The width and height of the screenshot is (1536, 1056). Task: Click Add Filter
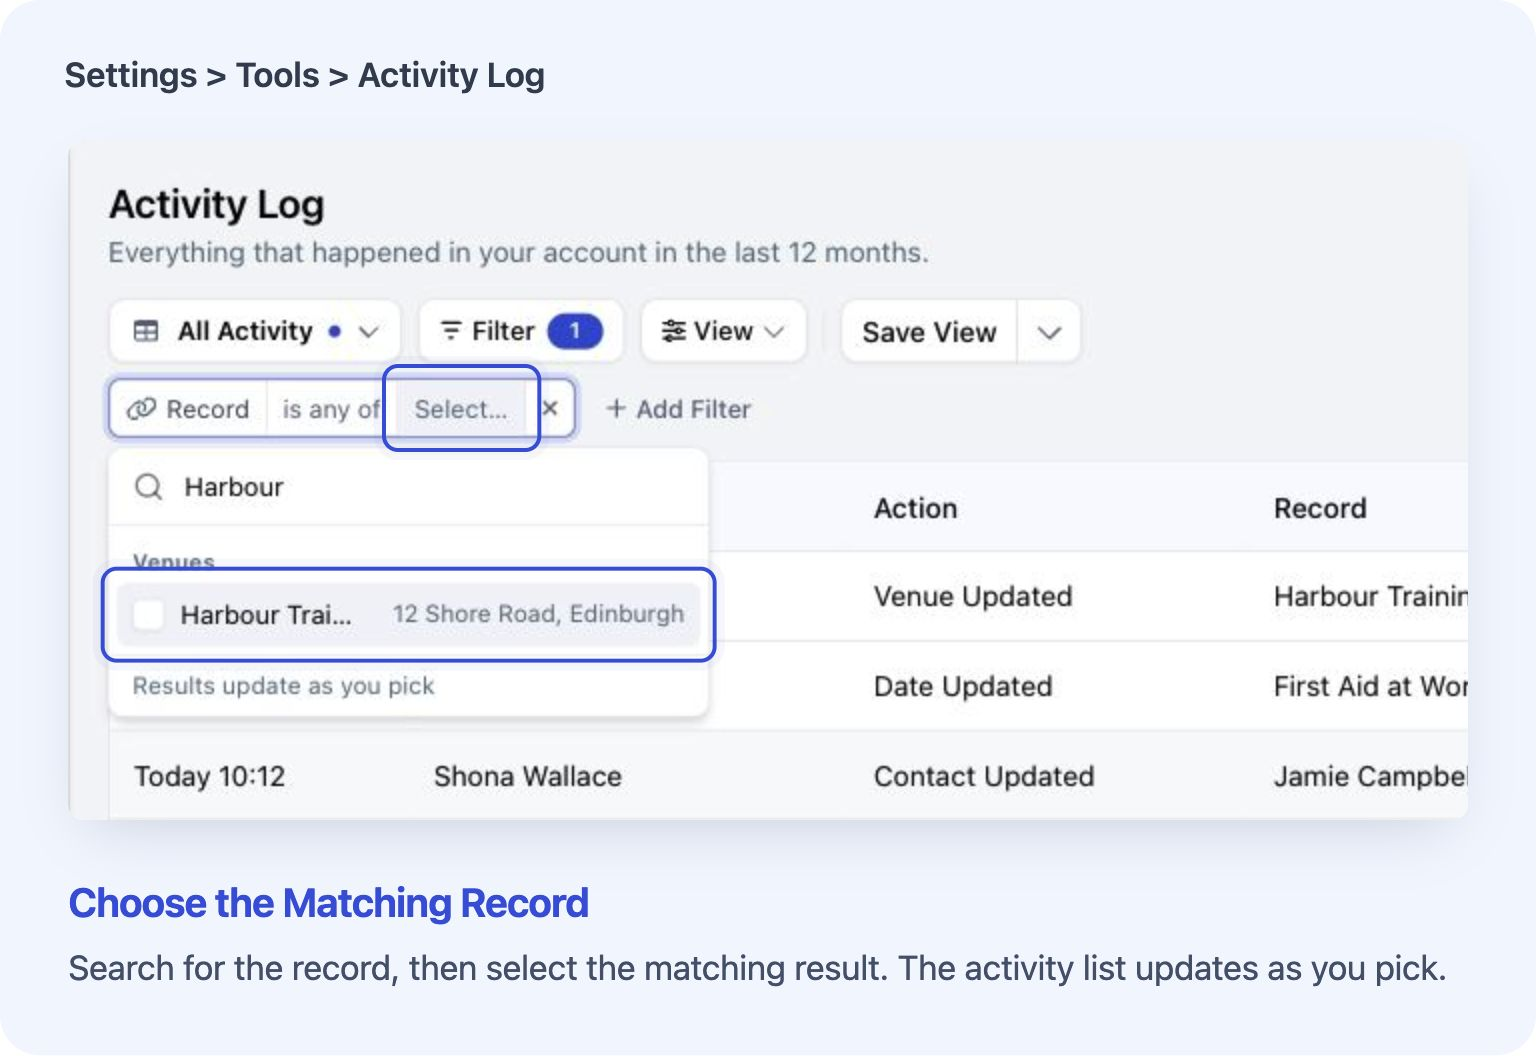coord(679,409)
